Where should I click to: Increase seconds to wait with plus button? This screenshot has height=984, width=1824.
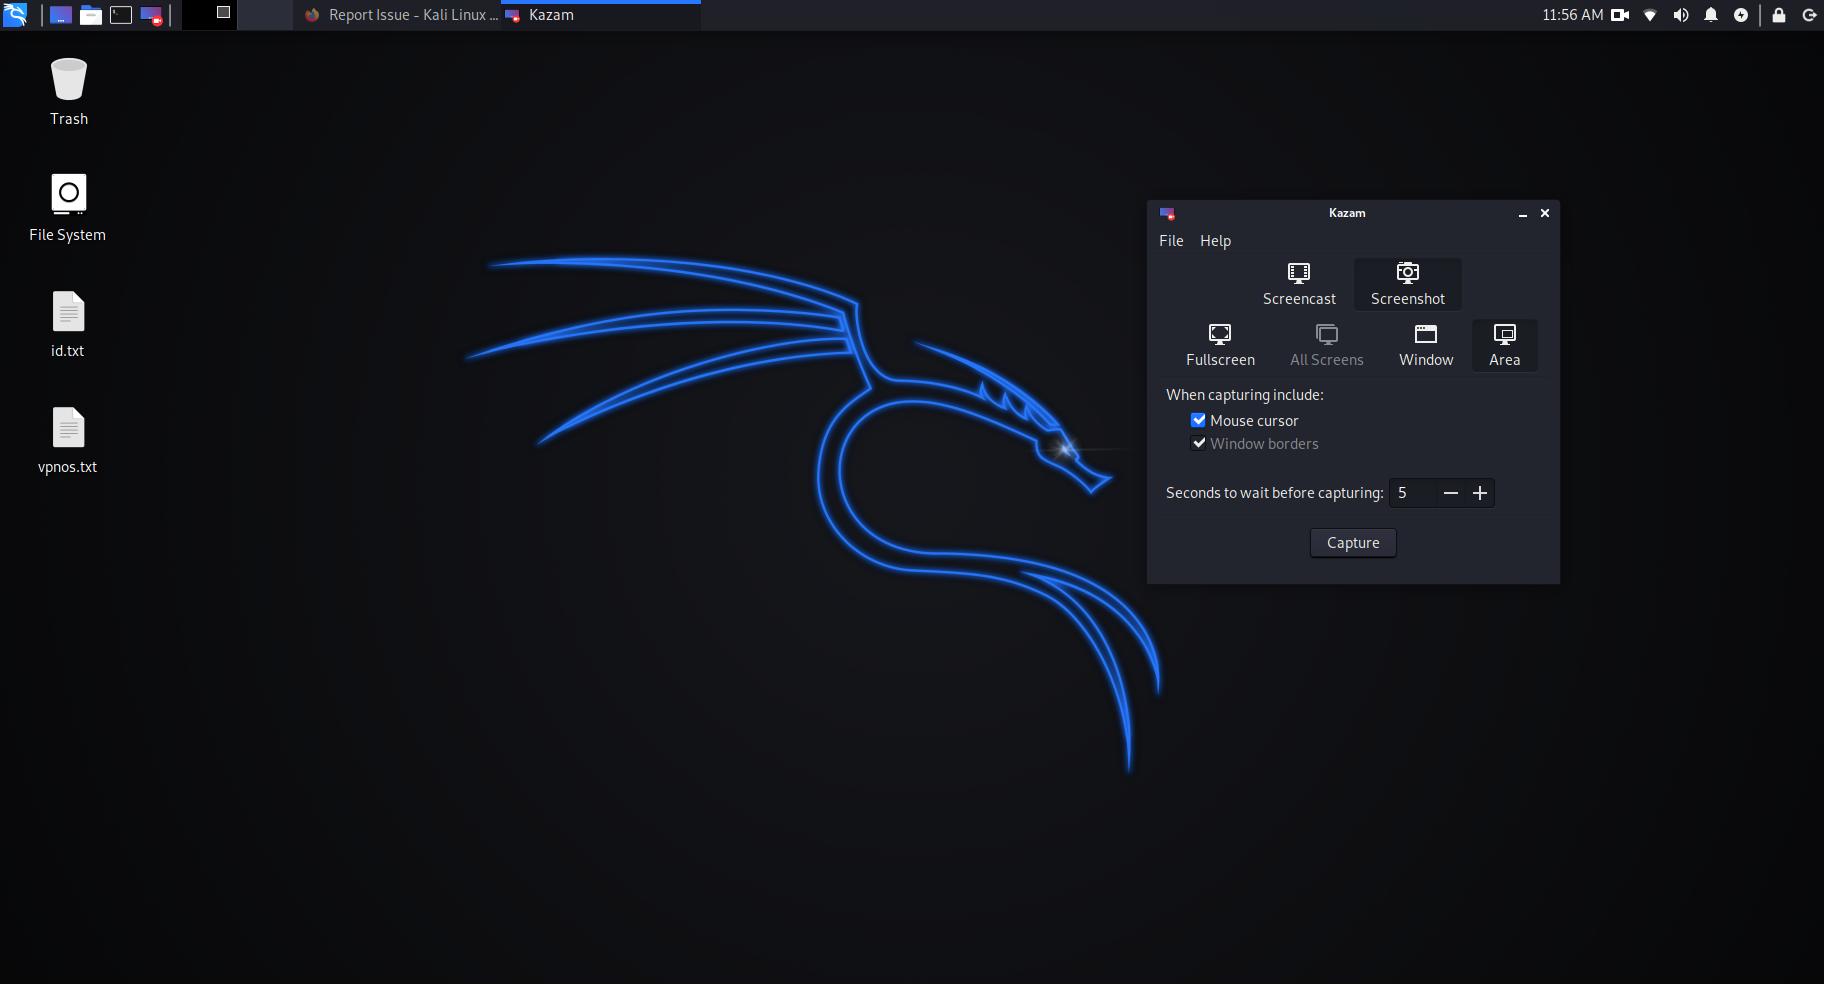1480,493
